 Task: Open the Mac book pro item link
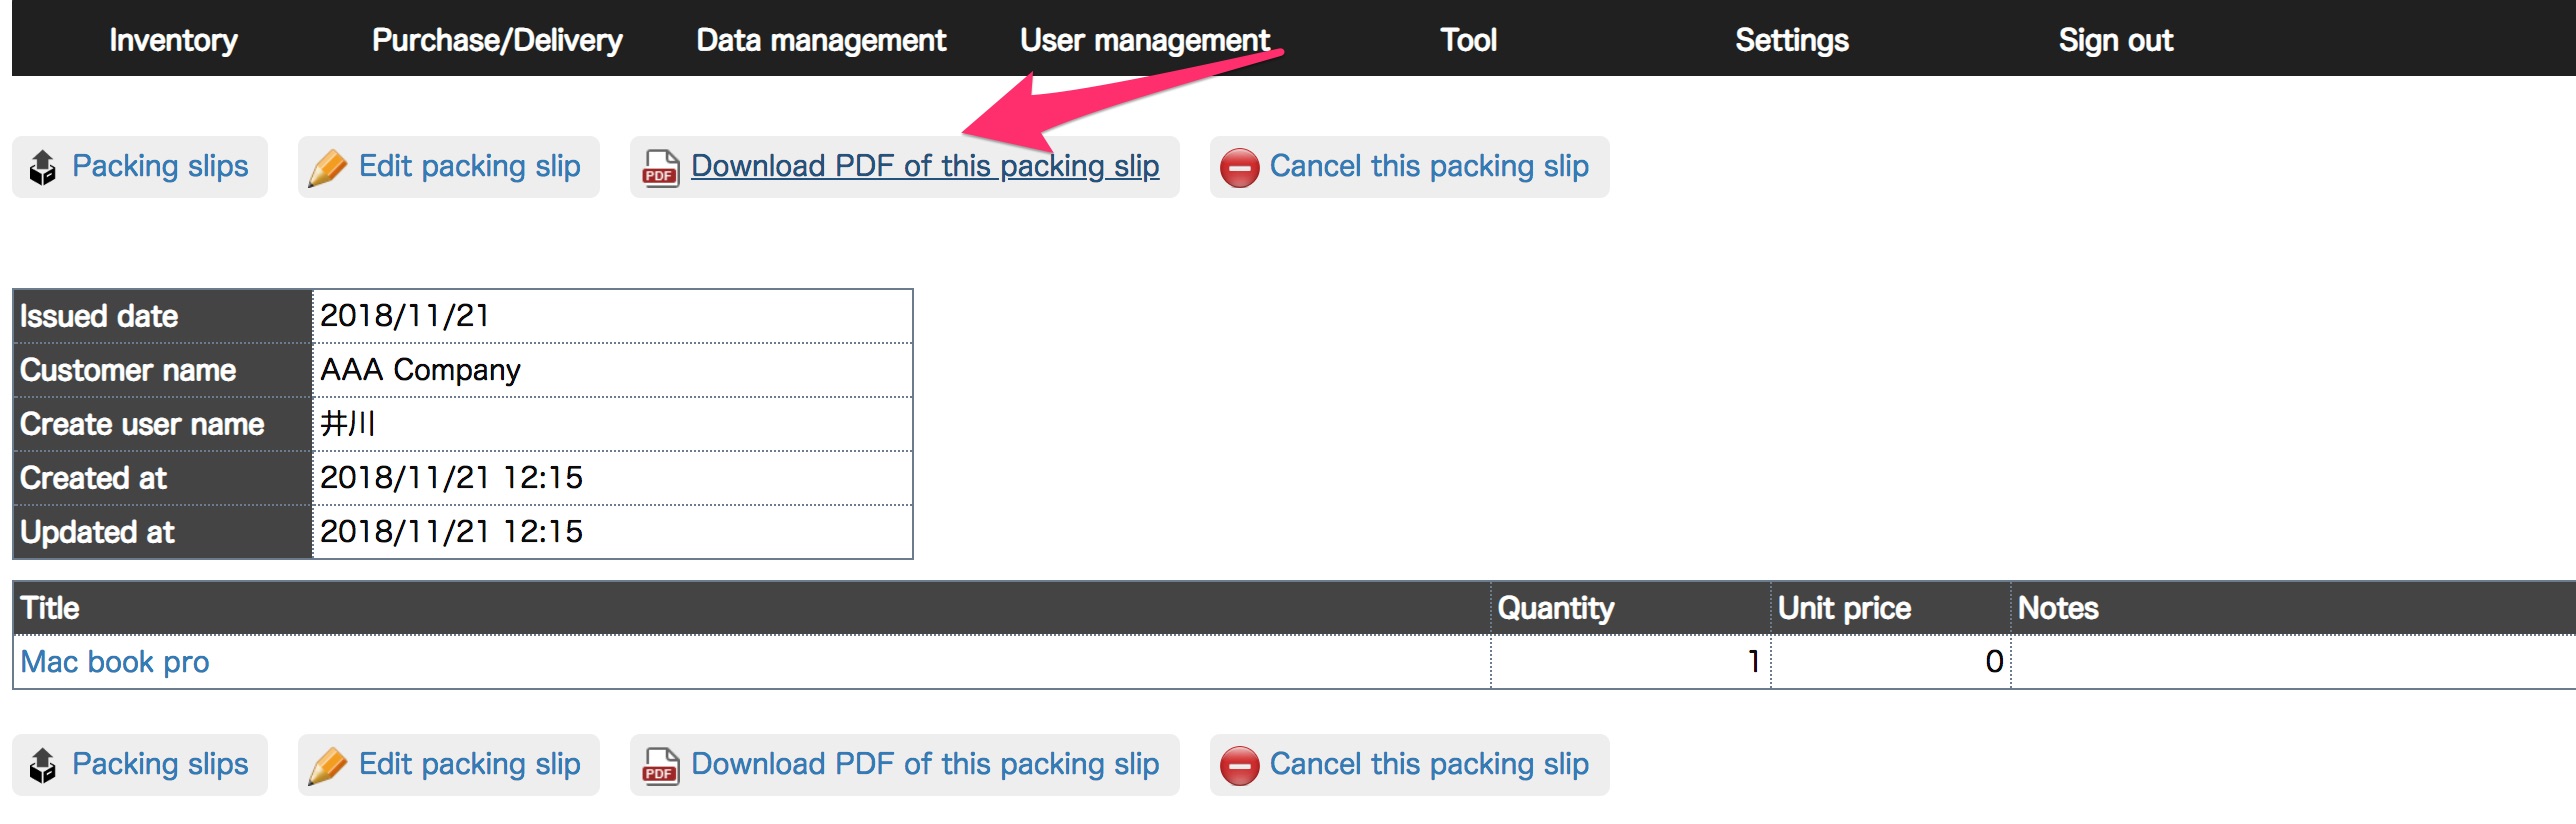point(115,662)
